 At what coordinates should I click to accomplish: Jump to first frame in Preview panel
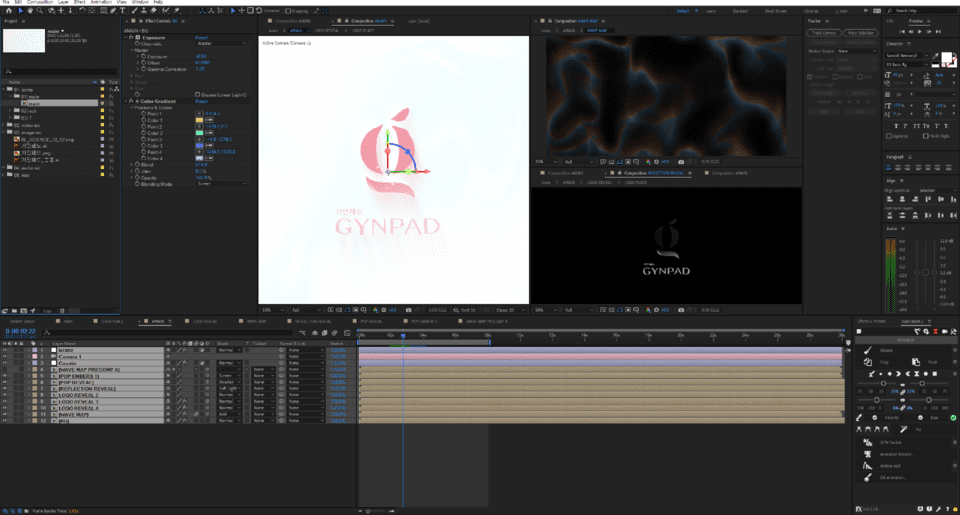pos(902,31)
